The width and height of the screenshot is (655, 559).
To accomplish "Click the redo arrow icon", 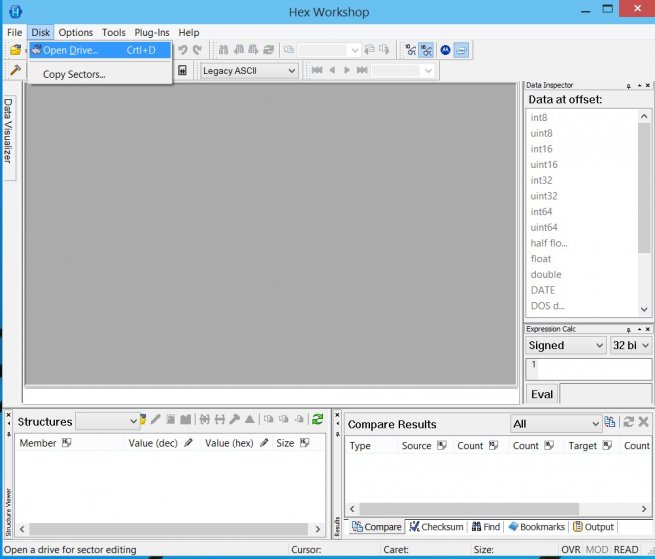I will coord(197,50).
